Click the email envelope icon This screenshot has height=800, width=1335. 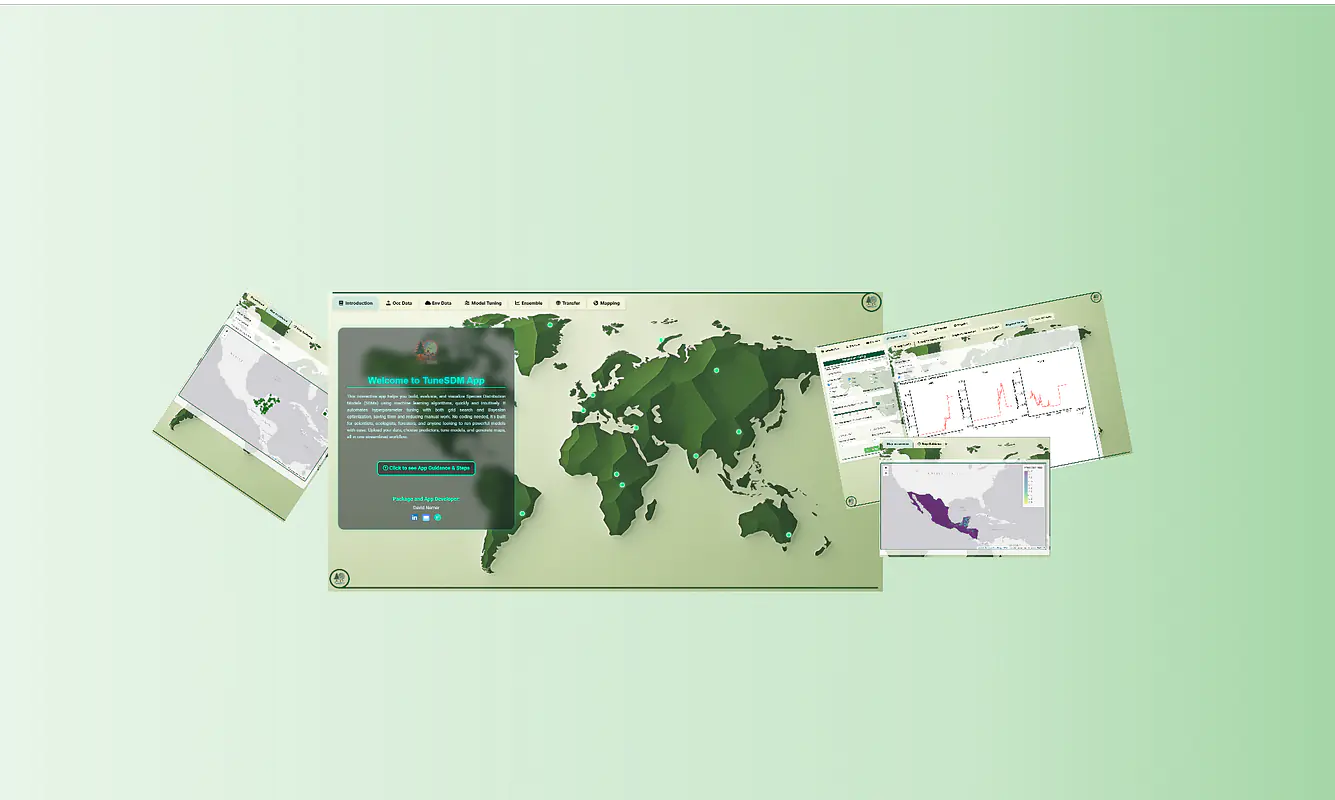(x=426, y=518)
